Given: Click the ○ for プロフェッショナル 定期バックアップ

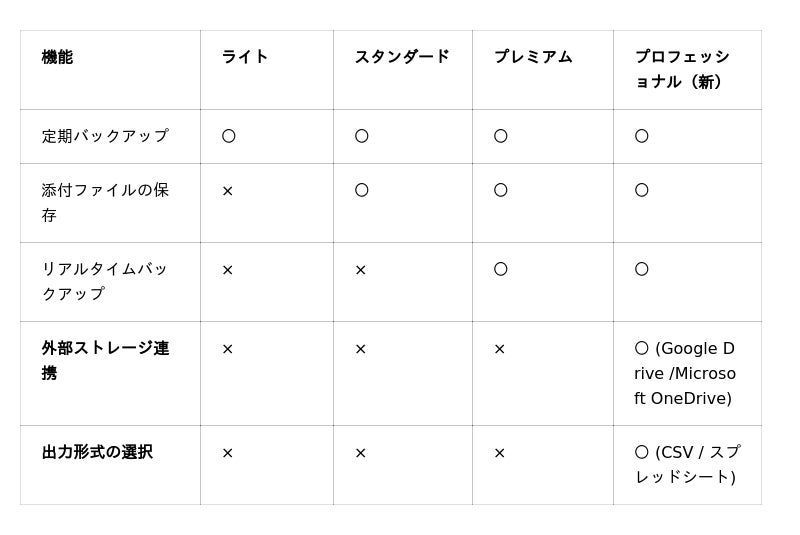Looking at the screenshot, I should pos(642,136).
